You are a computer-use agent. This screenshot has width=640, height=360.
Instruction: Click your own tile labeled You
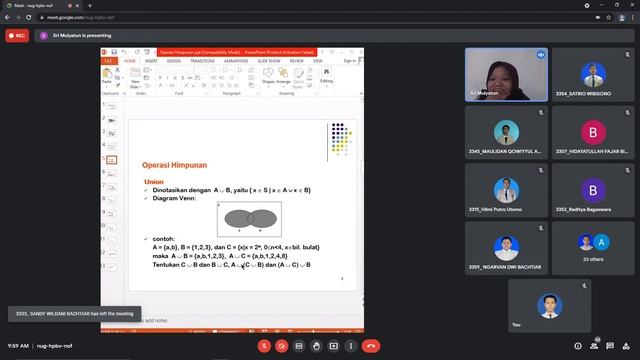pyautogui.click(x=549, y=306)
